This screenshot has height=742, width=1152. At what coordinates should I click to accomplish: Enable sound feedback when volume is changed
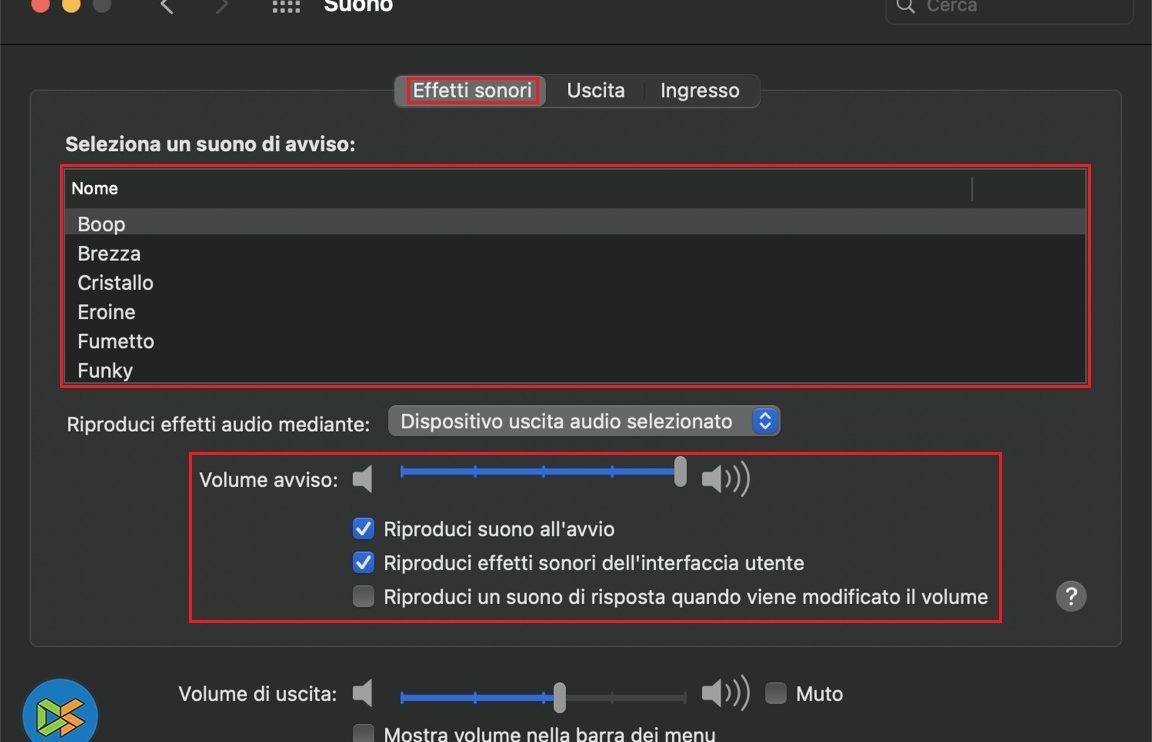tap(364, 597)
